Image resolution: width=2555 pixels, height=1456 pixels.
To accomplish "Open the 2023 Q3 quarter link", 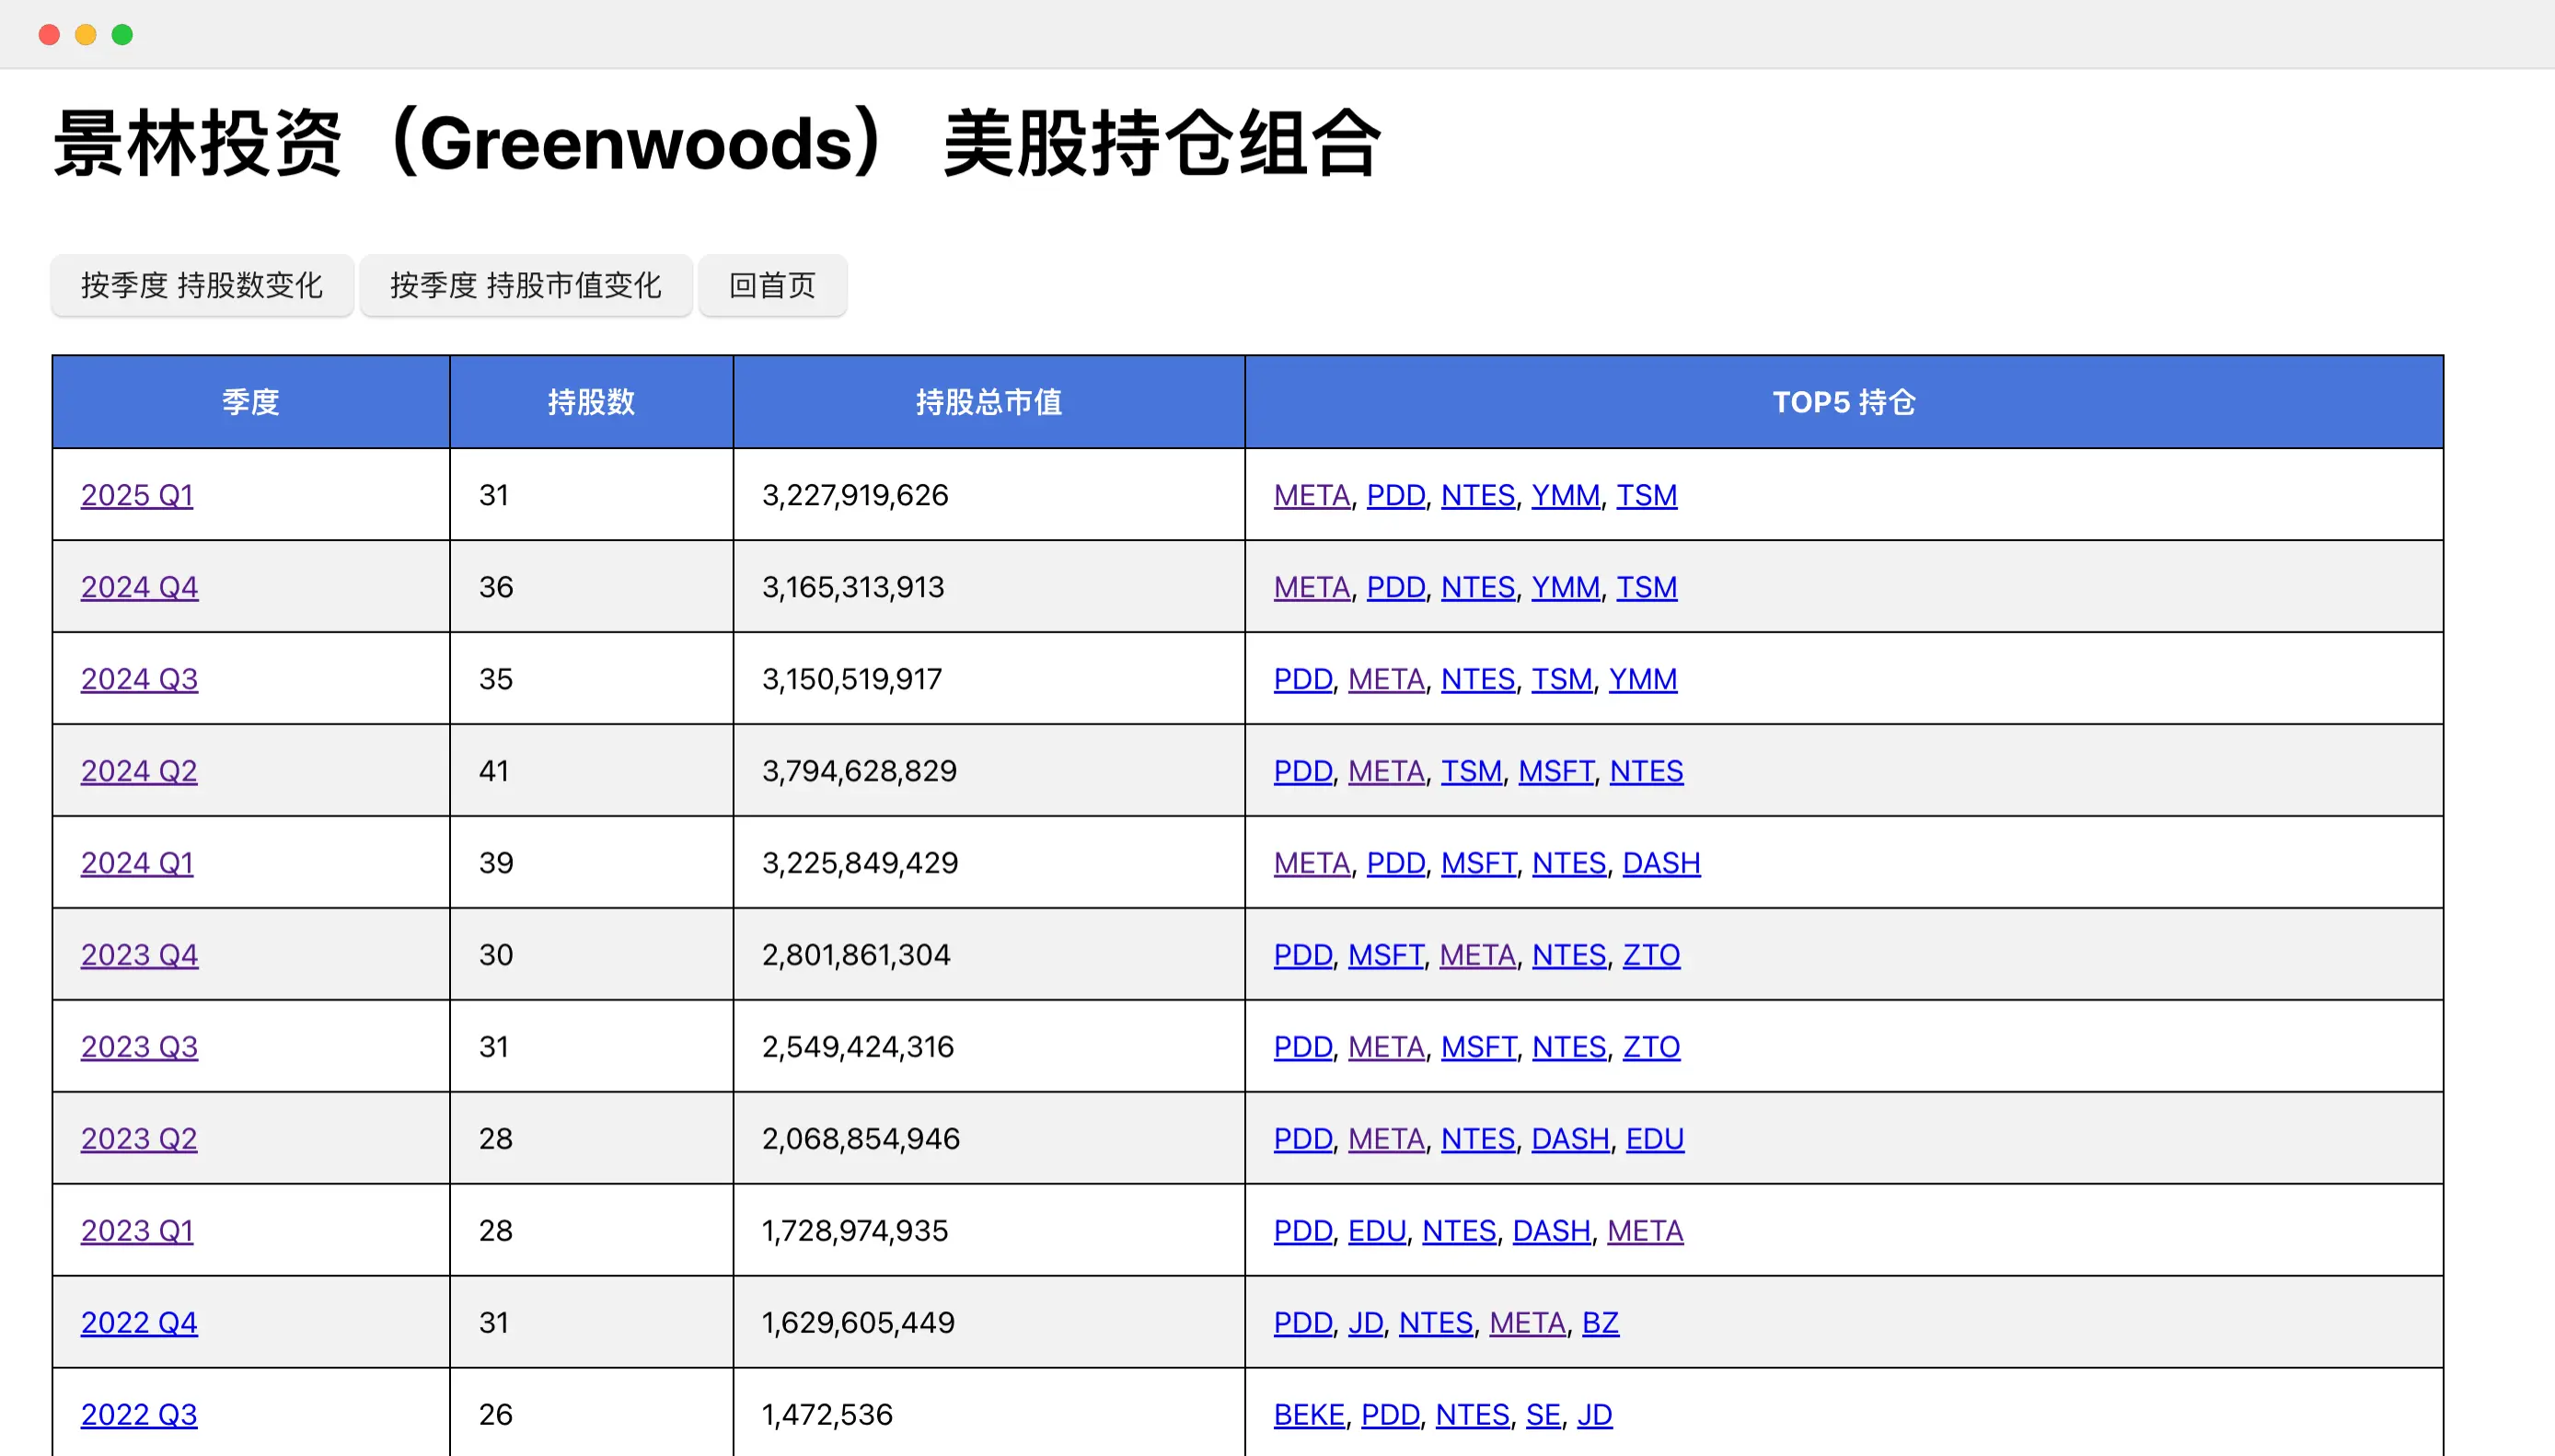I will 140,1047.
